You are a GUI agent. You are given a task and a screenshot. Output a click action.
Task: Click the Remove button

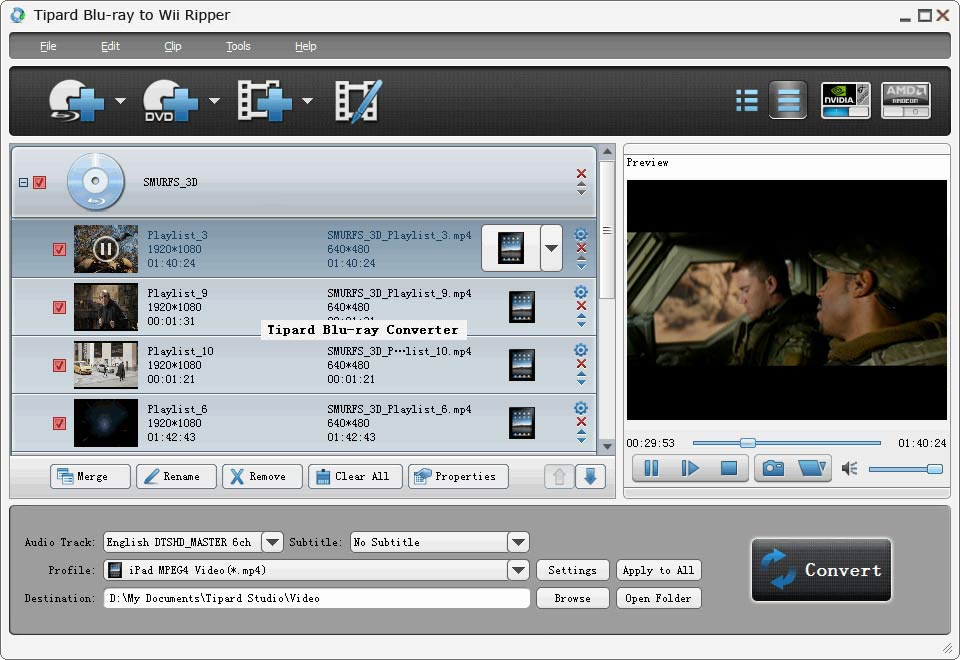(262, 476)
